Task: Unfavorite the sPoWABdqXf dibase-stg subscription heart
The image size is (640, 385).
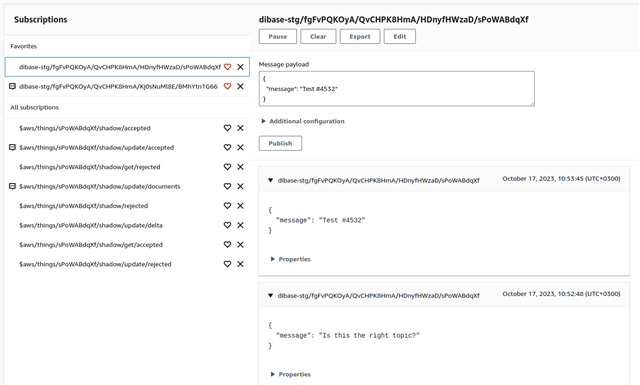Action: tap(227, 67)
